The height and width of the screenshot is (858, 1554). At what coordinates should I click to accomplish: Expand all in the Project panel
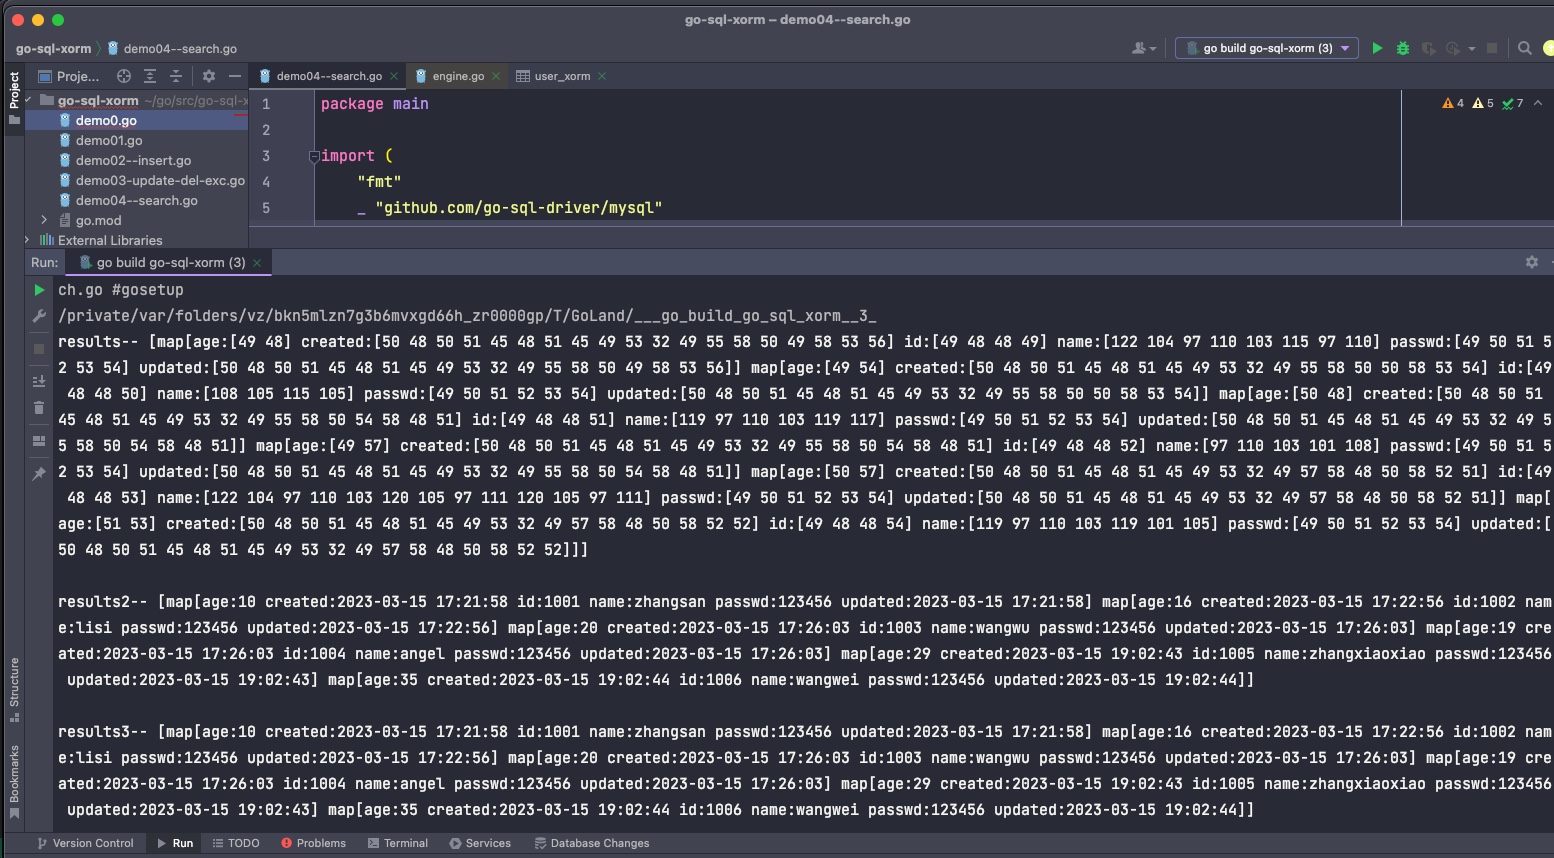(x=150, y=76)
